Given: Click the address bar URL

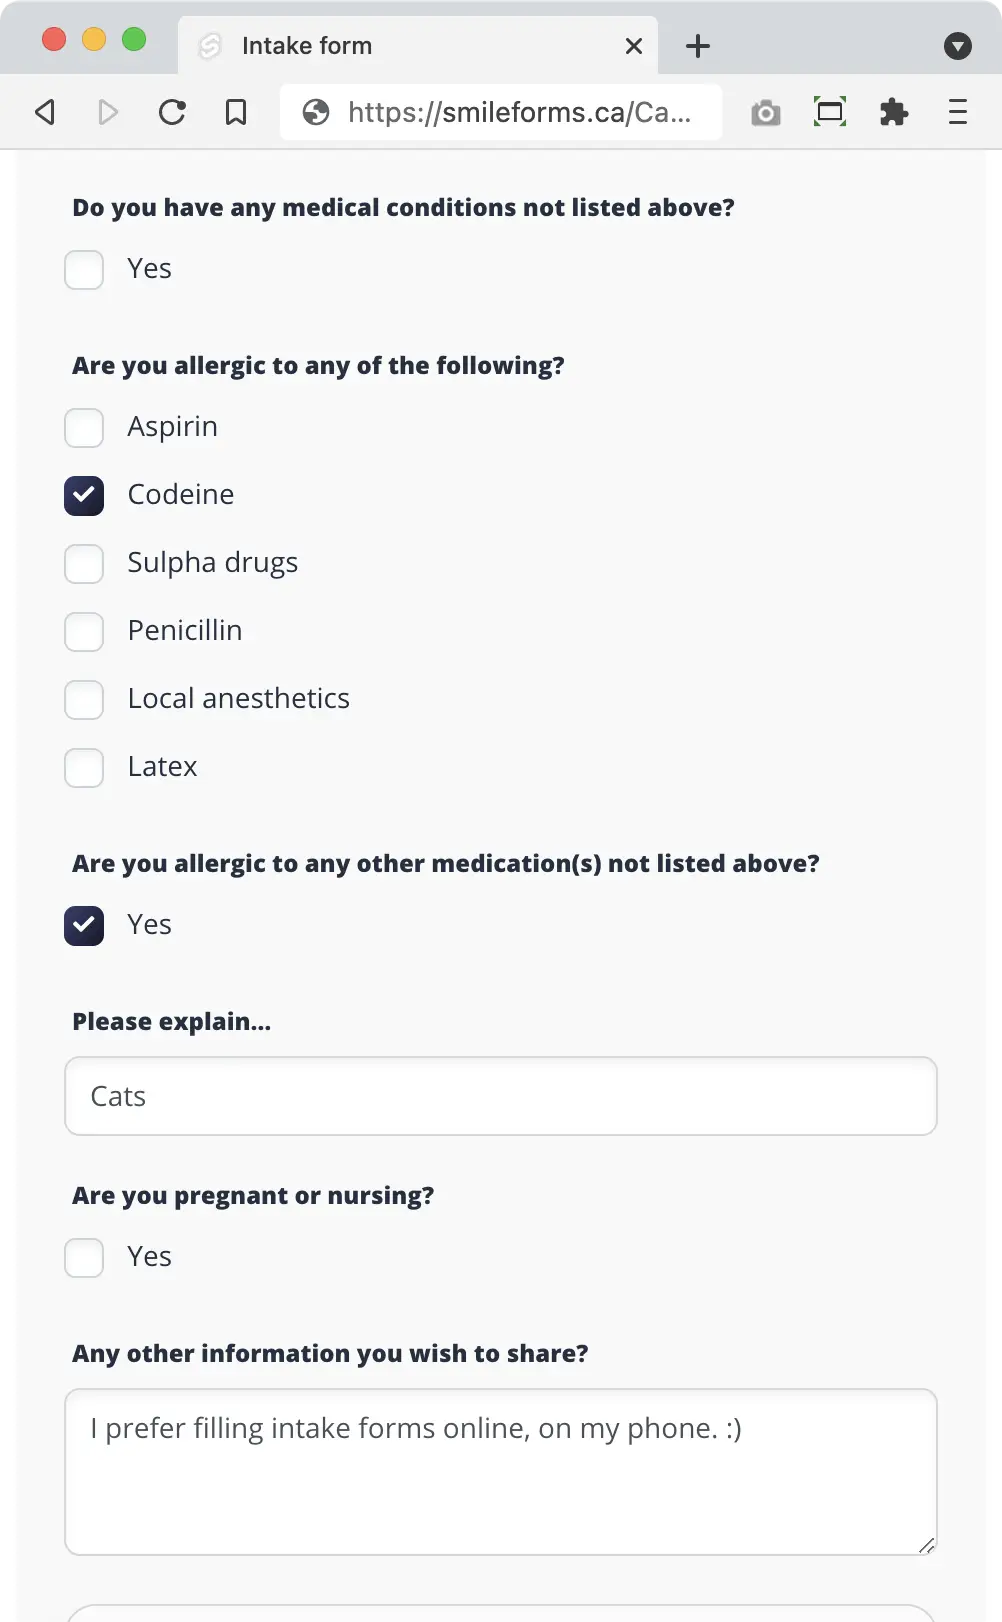Looking at the screenshot, I should (x=520, y=112).
